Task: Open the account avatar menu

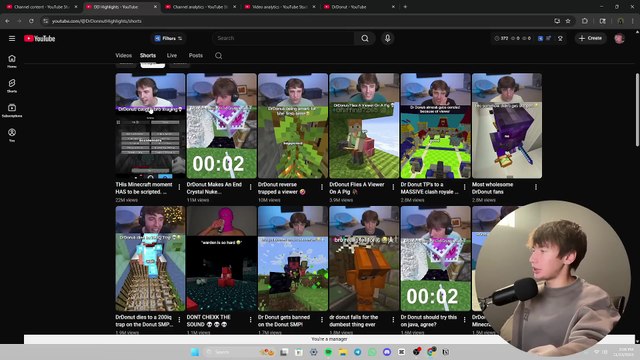Action: pos(619,38)
